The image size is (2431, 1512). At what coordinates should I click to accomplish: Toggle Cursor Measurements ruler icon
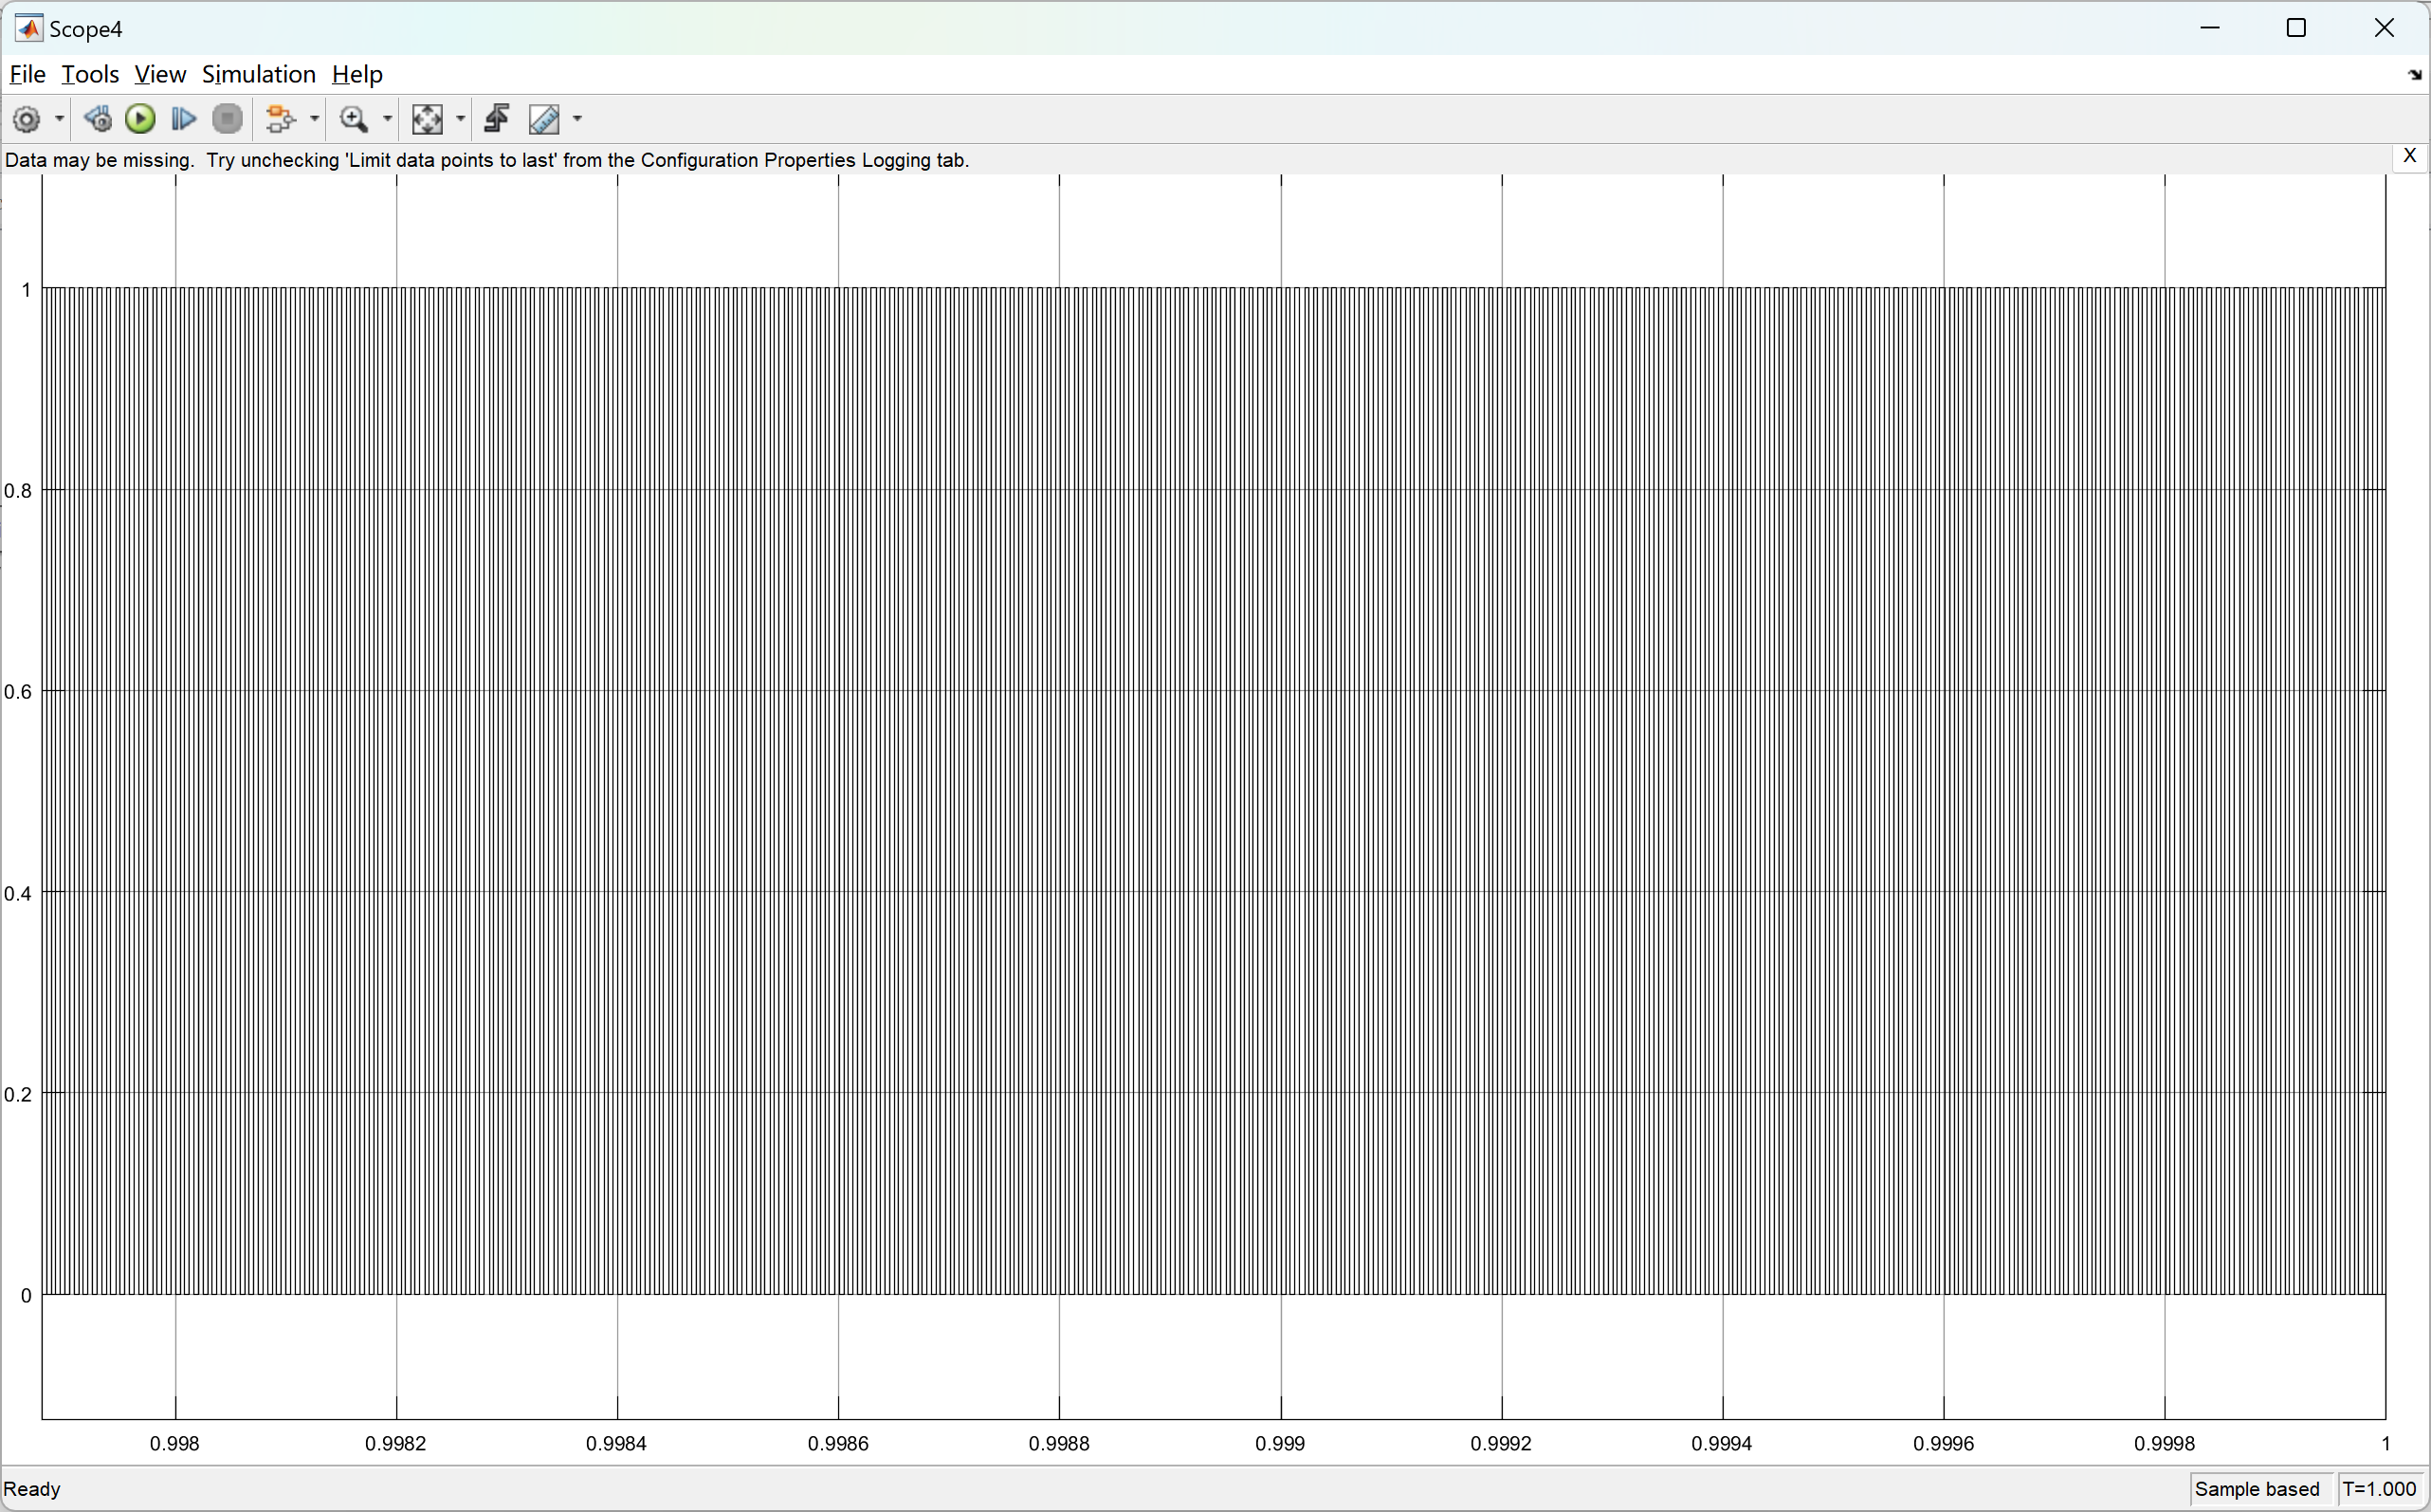(x=545, y=120)
